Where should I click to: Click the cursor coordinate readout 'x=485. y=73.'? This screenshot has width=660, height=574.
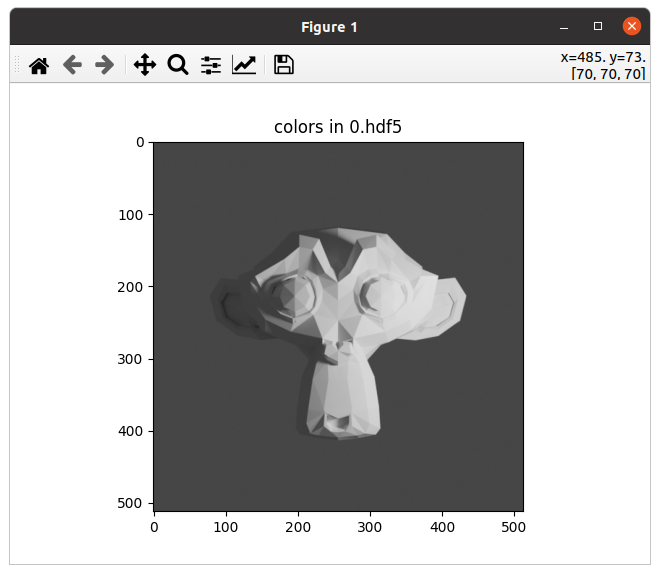603,57
